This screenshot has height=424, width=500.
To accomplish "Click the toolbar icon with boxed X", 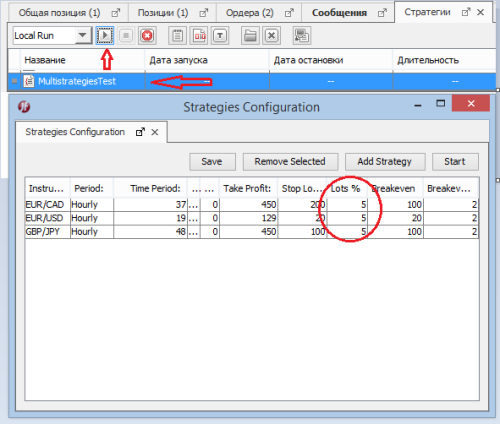I will click(x=271, y=35).
